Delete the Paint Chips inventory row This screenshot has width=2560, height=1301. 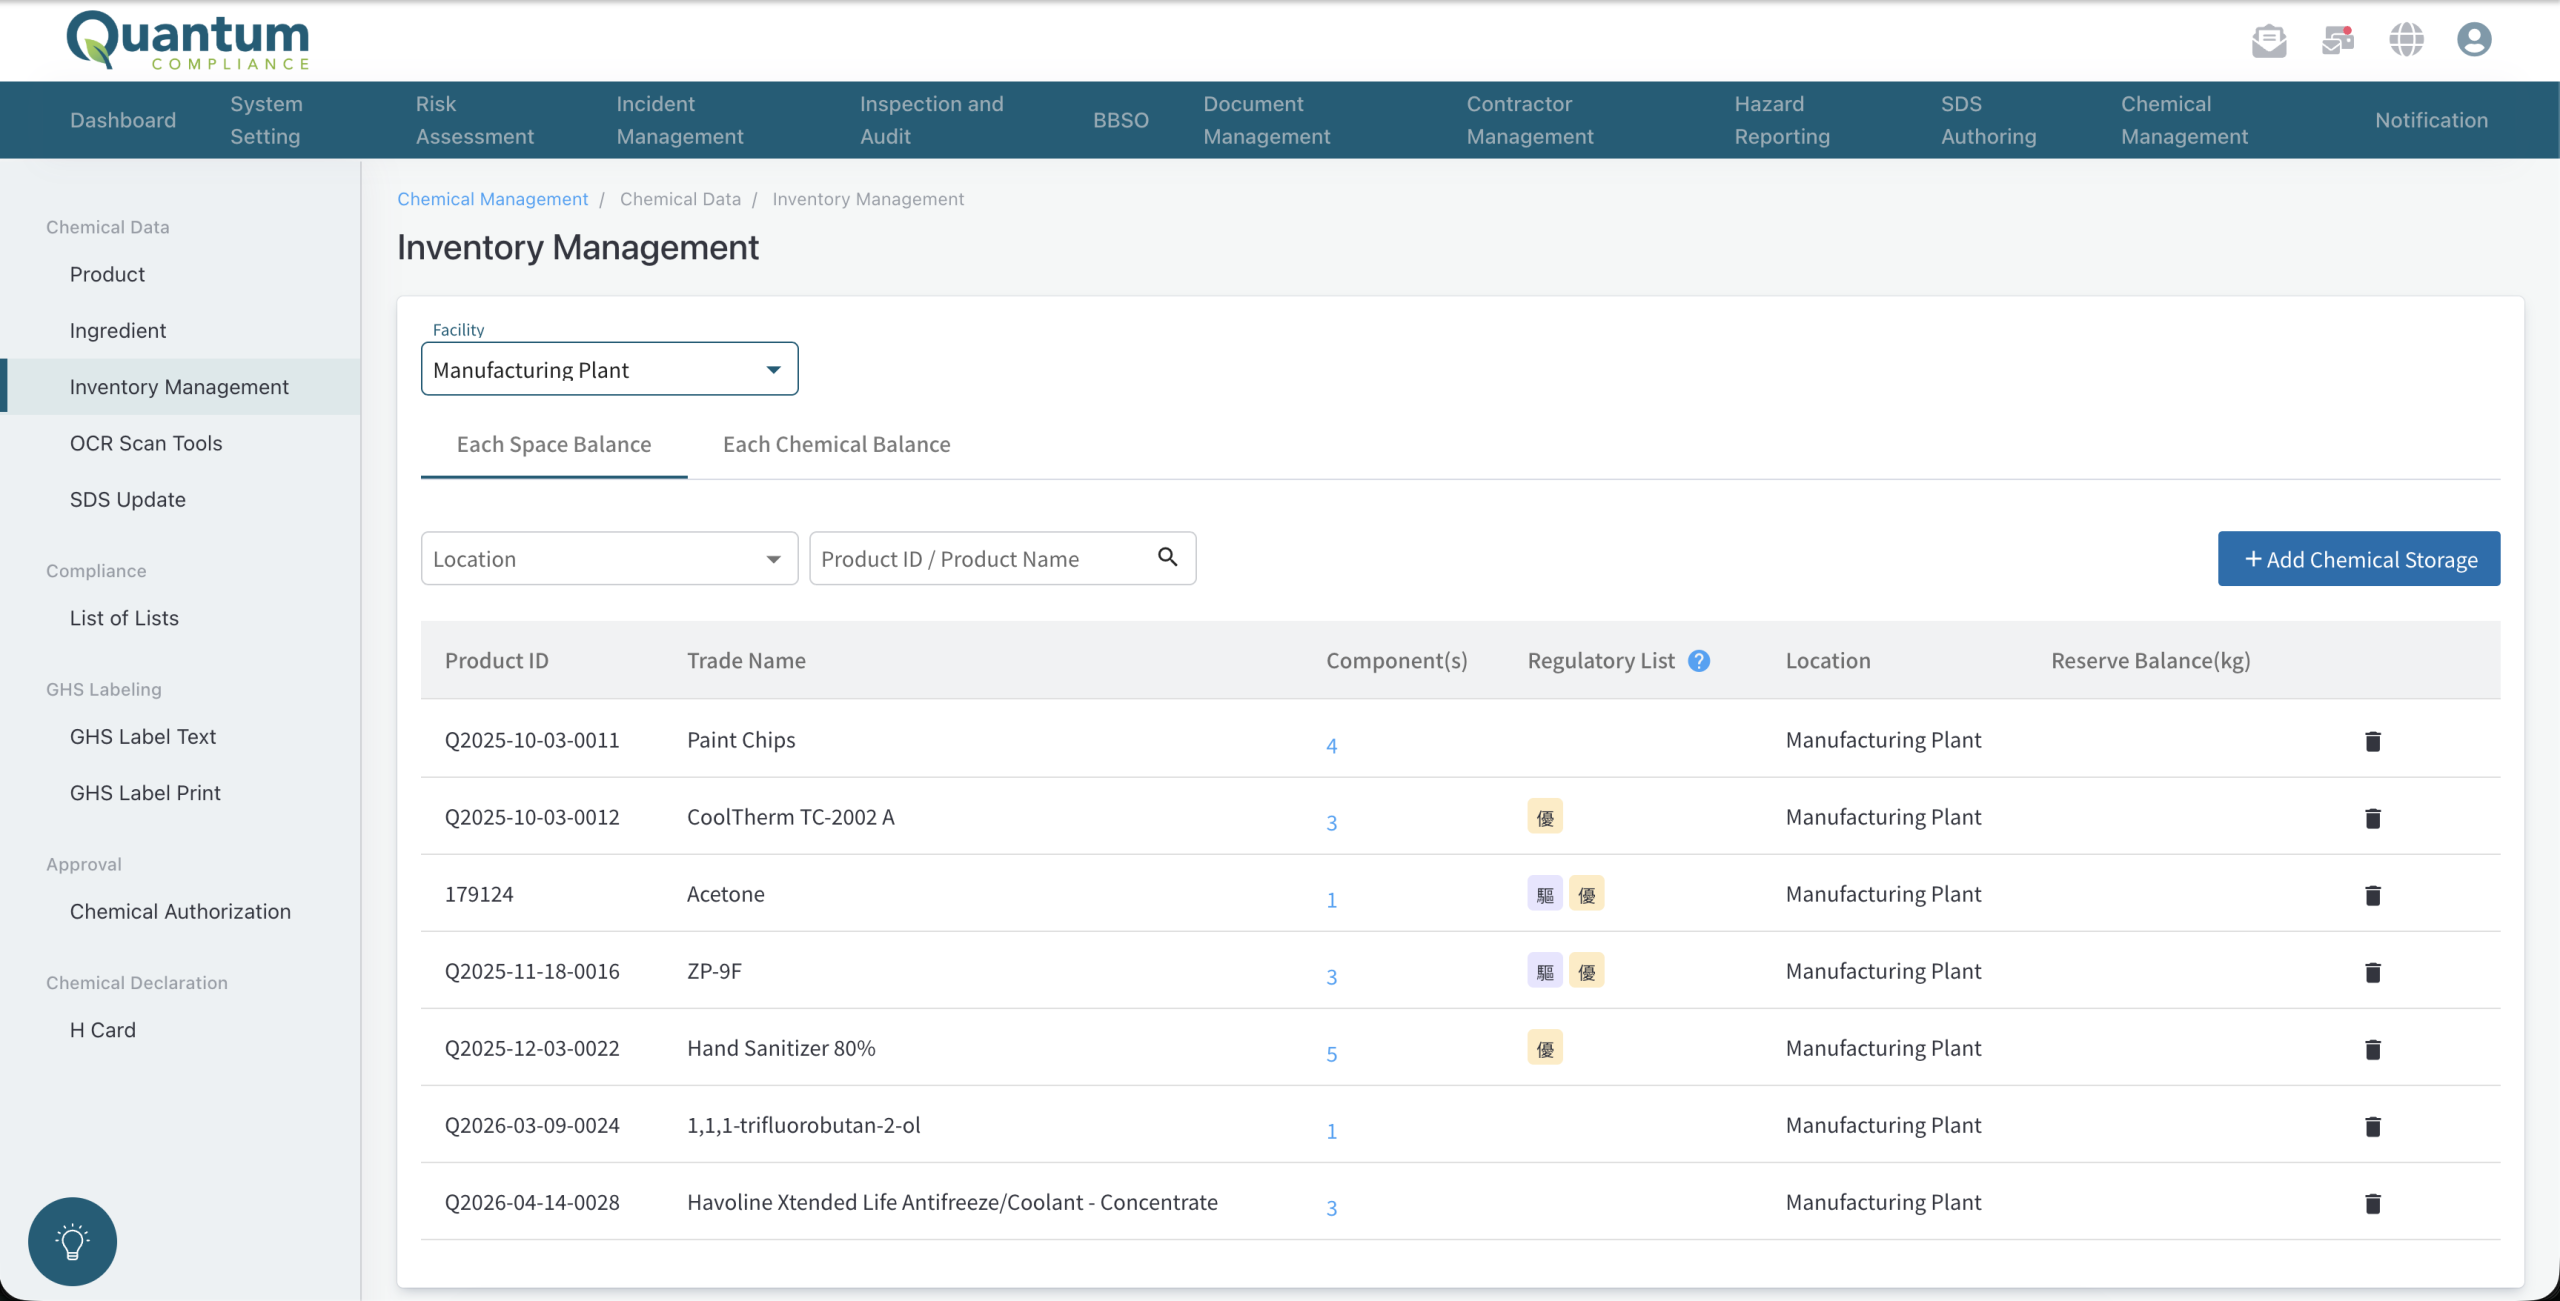(x=2373, y=741)
